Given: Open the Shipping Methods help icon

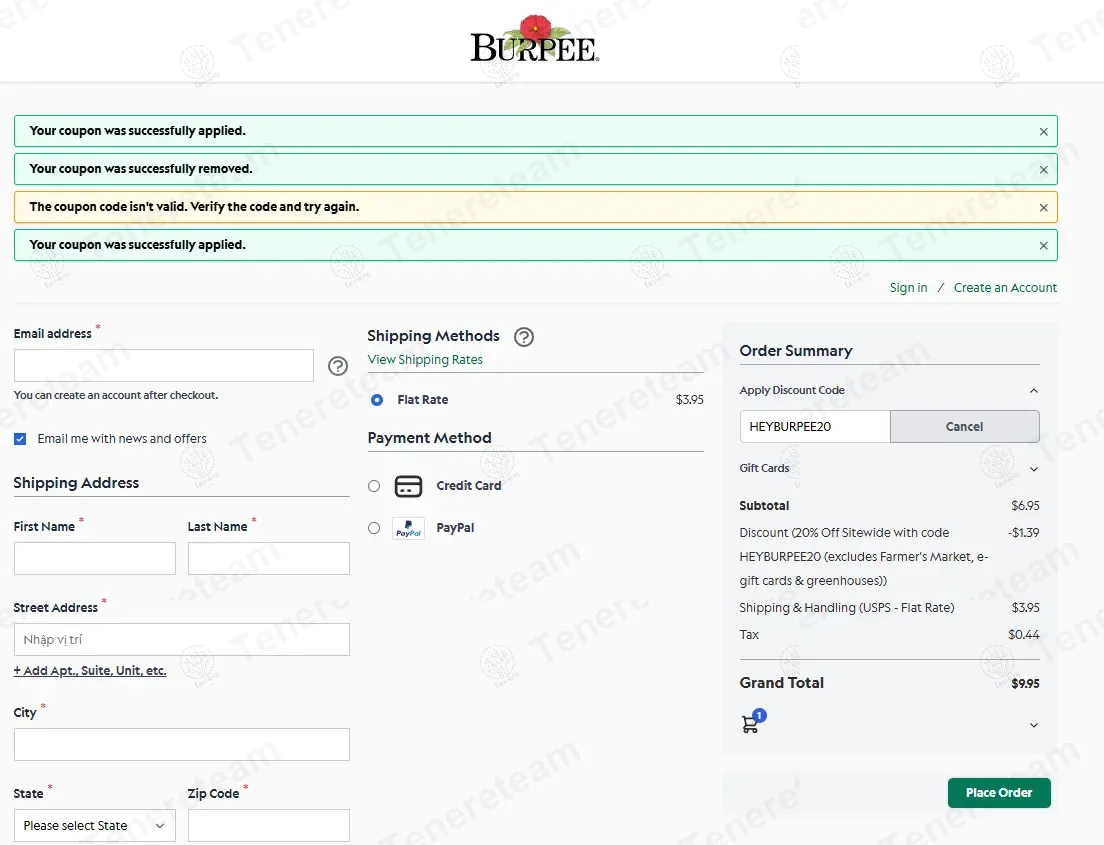Looking at the screenshot, I should coord(524,337).
